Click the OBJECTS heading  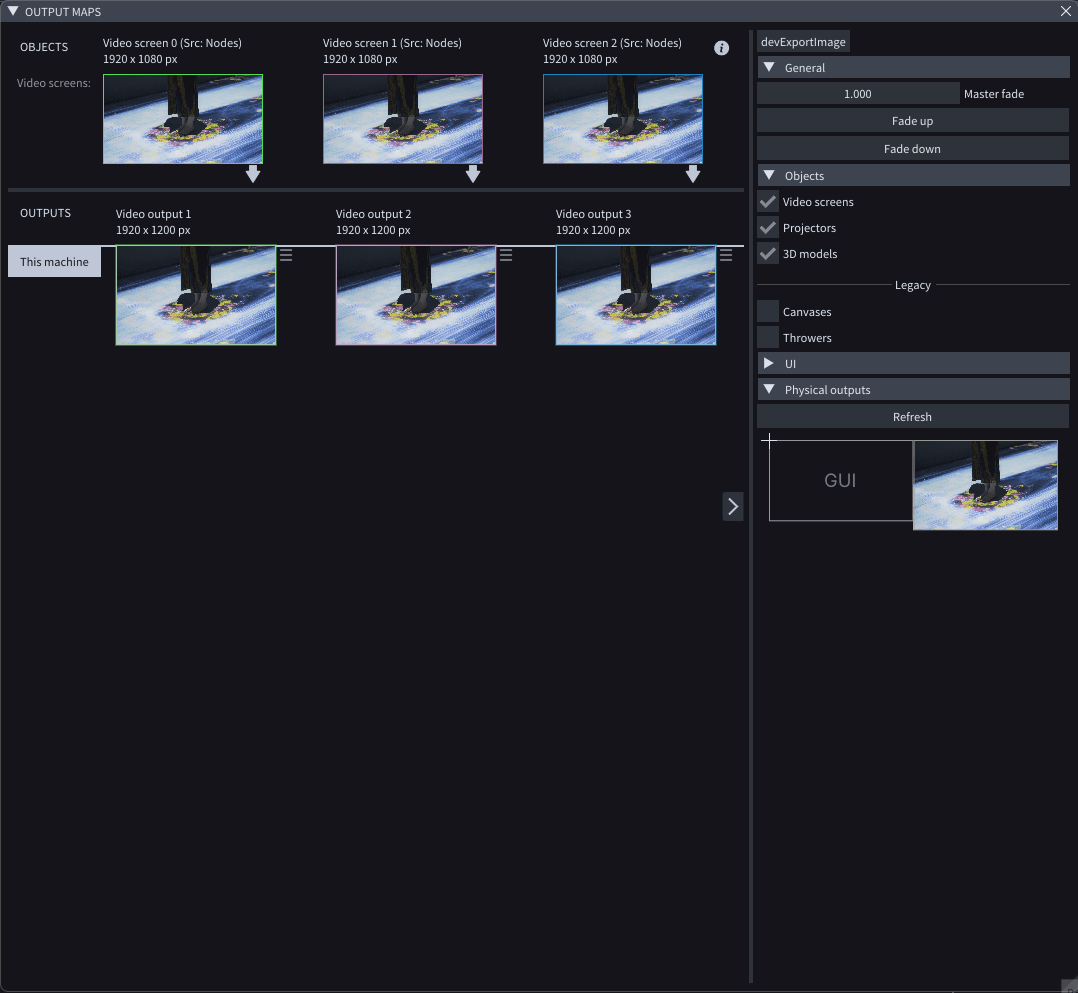[x=44, y=47]
